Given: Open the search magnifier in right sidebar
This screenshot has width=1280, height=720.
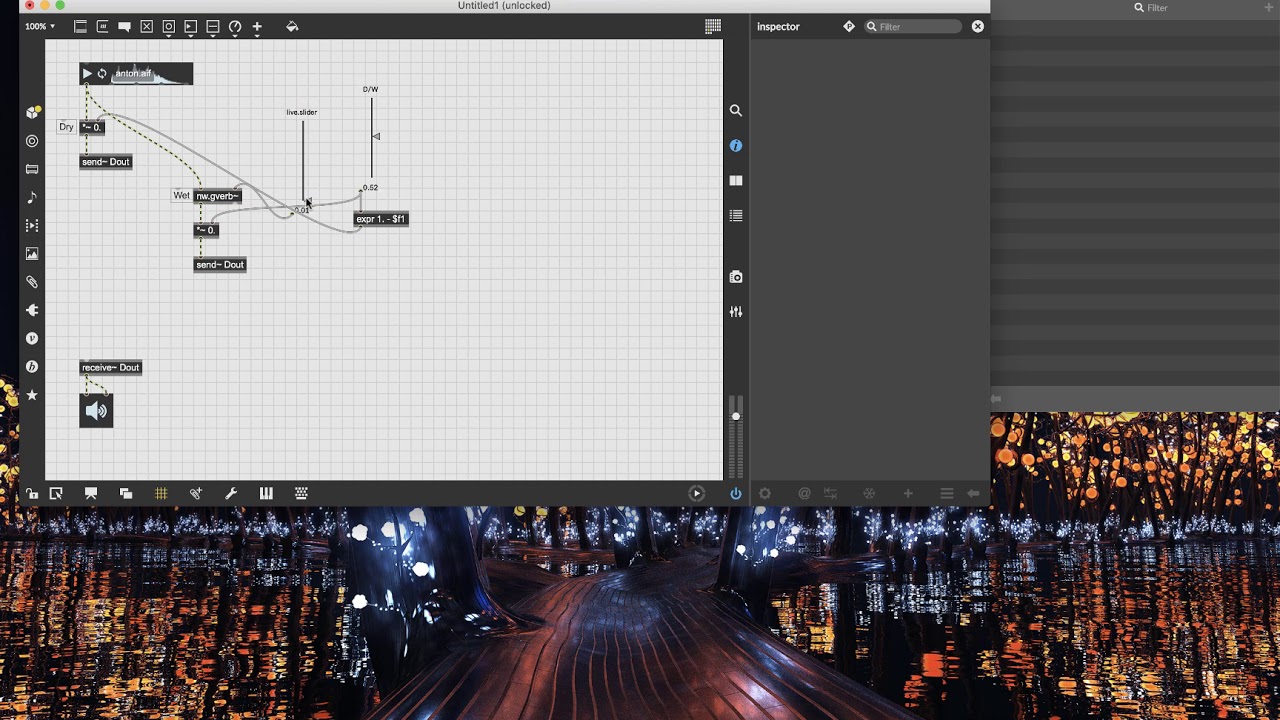Looking at the screenshot, I should tap(736, 111).
